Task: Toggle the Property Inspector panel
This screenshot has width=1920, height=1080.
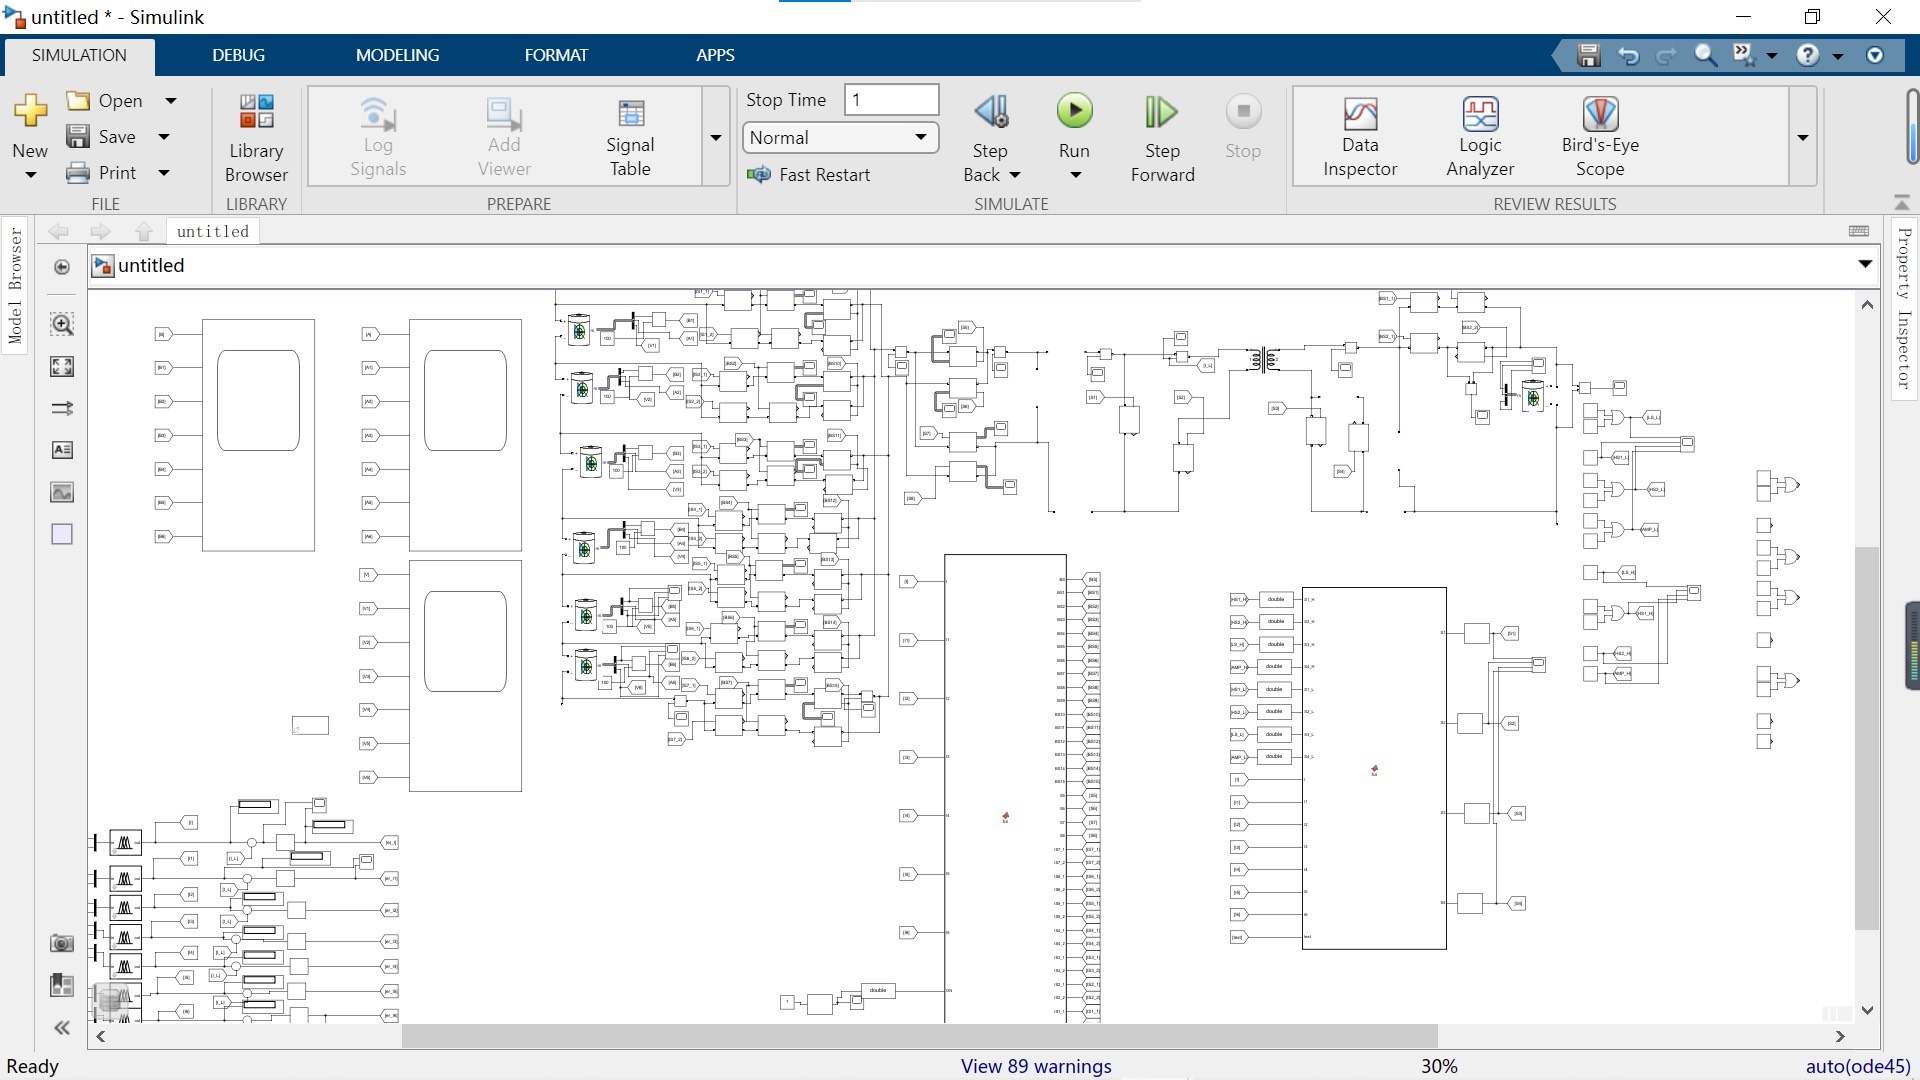Action: click(x=1904, y=307)
